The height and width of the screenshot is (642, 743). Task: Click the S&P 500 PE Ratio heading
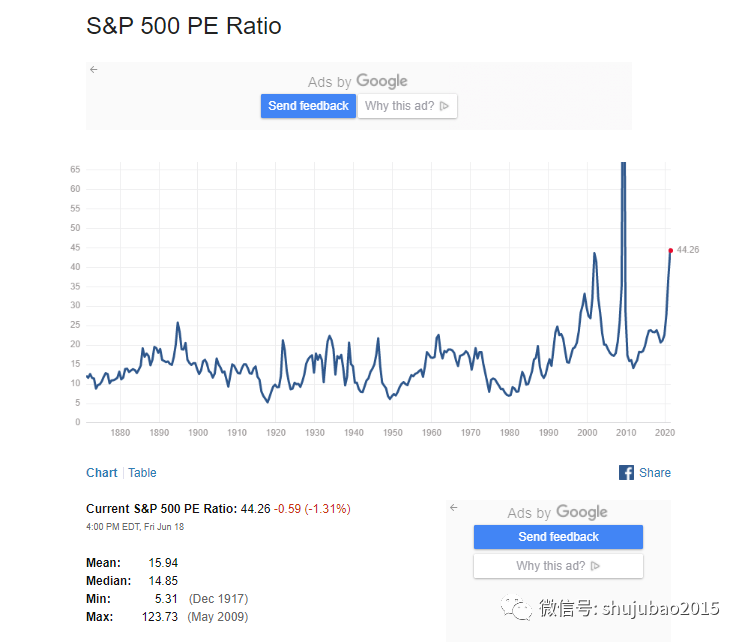point(184,26)
